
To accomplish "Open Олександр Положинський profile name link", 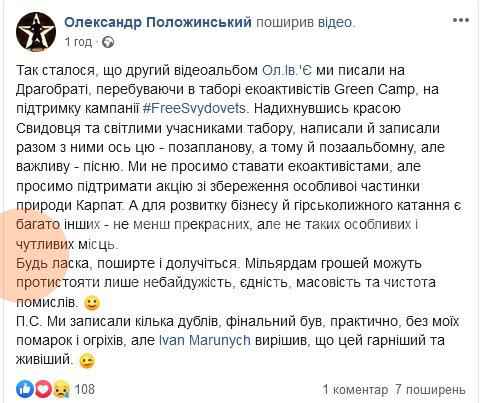I will 158,22.
